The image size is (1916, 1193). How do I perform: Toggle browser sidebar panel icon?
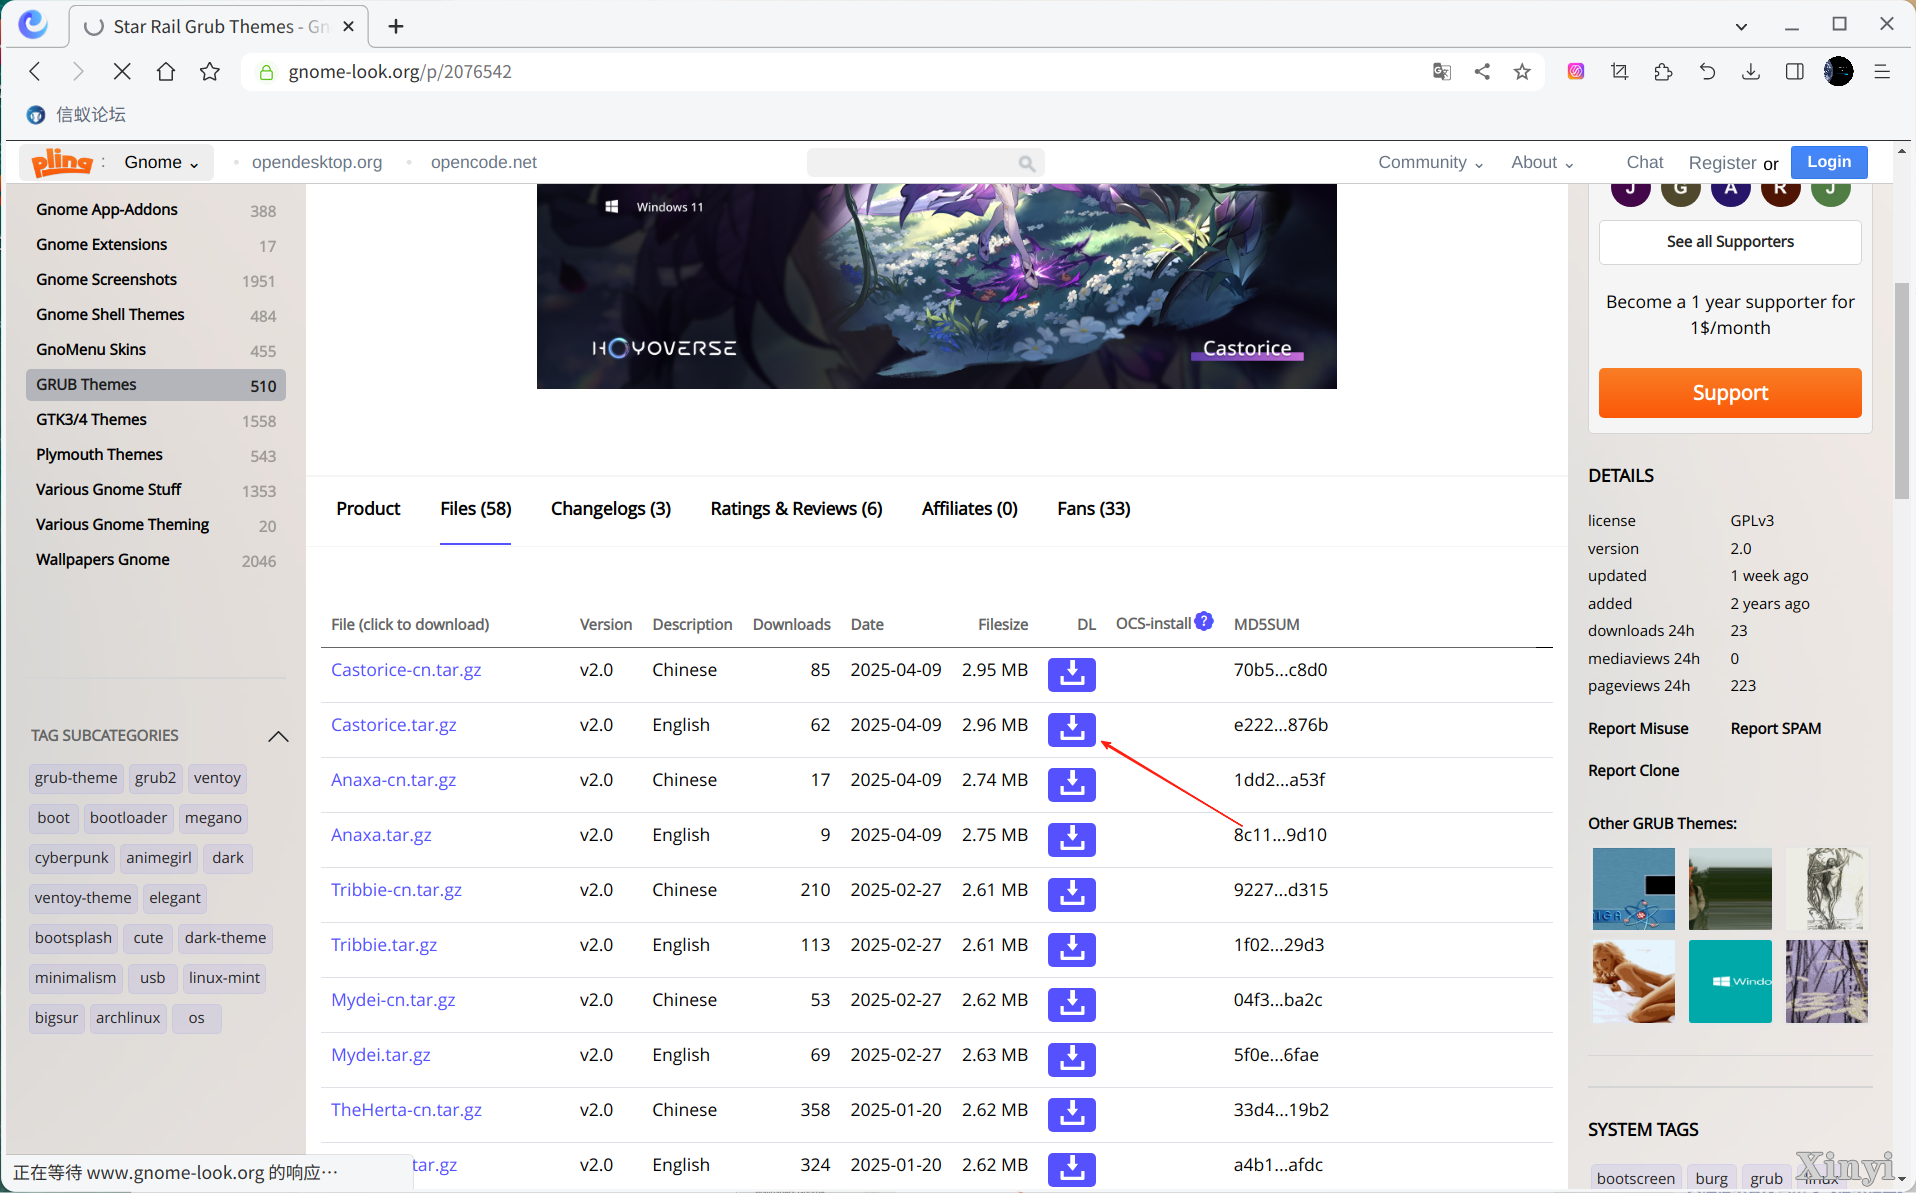[1795, 71]
